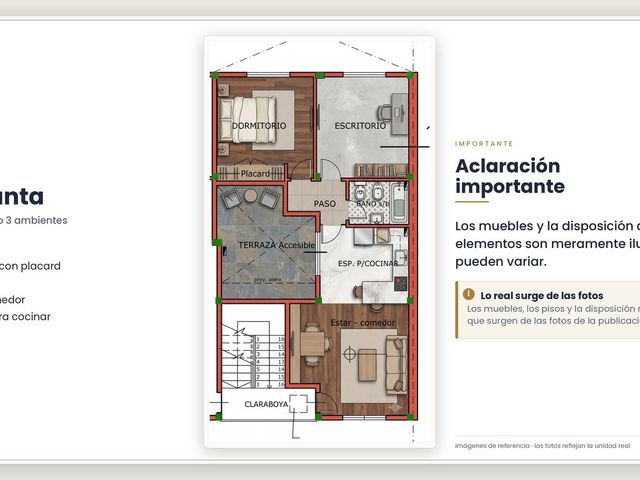
Task: Click the sofa drawing in the living room
Action: [396, 365]
